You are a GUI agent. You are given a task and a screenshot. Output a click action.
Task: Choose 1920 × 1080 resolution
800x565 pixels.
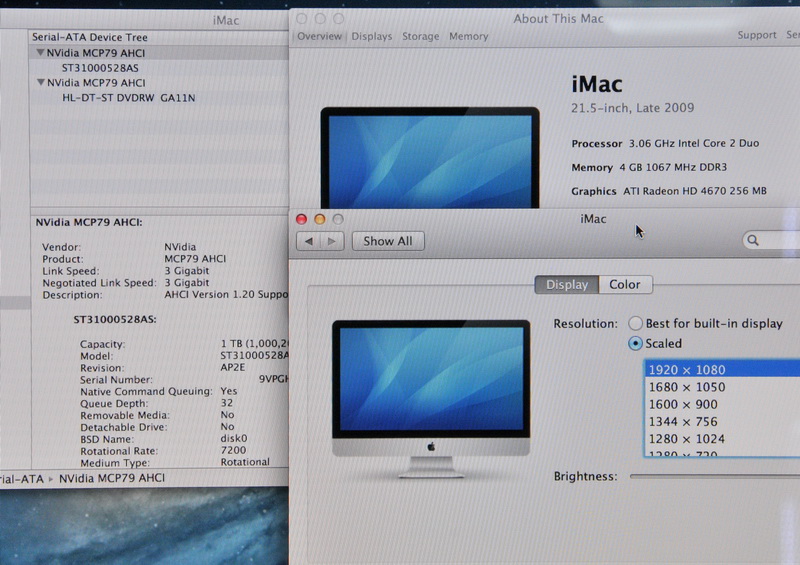coord(722,369)
